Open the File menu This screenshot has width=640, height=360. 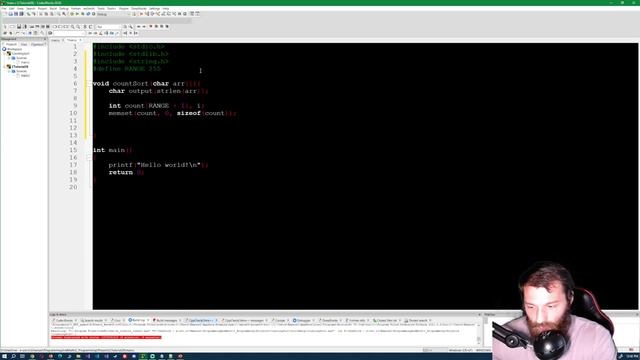tap(4, 9)
